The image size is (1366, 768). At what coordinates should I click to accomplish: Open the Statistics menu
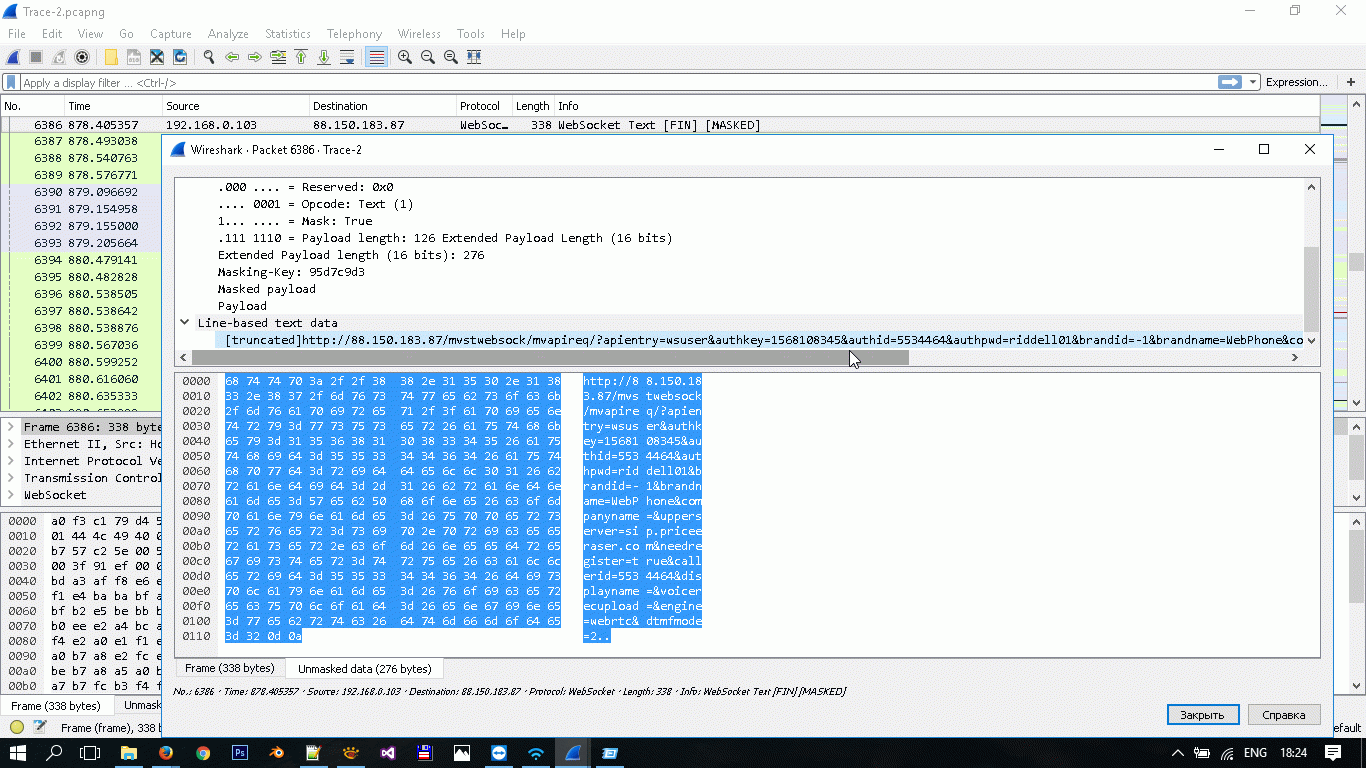(x=288, y=34)
